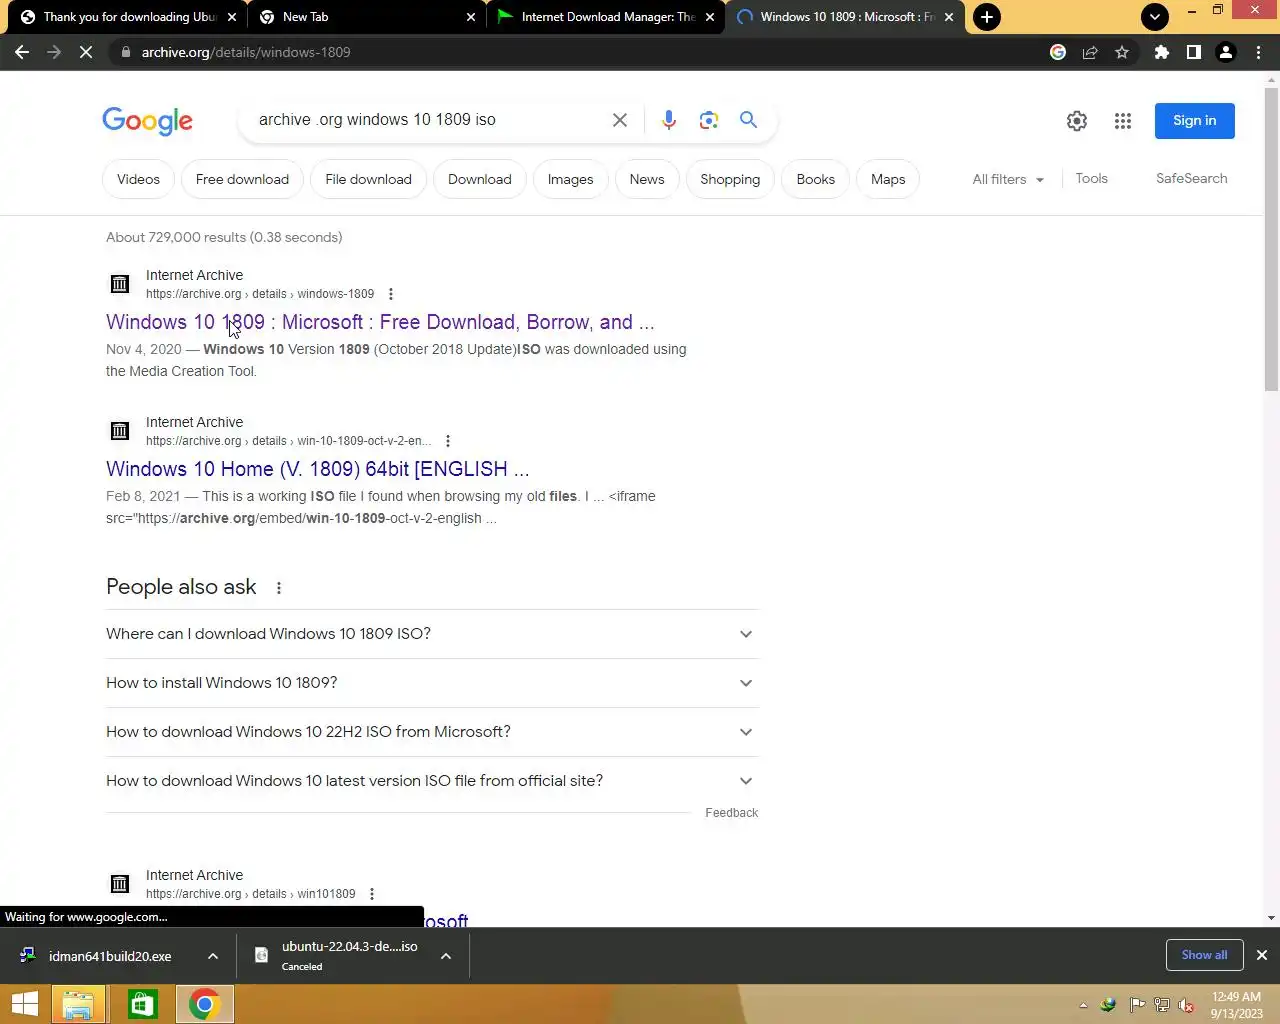Show hidden system tray icons
The width and height of the screenshot is (1280, 1024).
click(x=1083, y=1005)
